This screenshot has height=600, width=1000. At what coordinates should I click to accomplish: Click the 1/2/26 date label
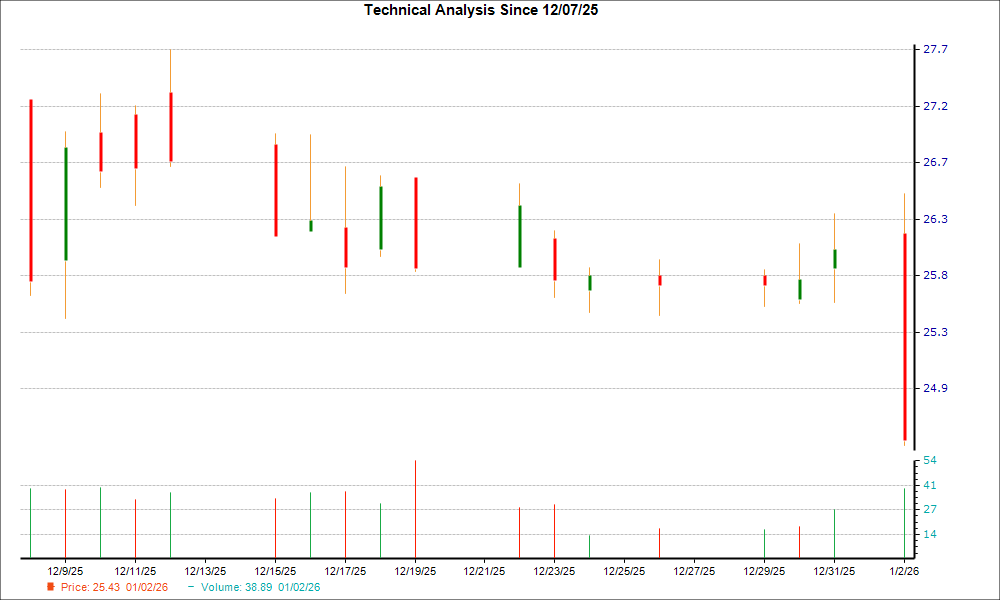pyautogui.click(x=904, y=571)
